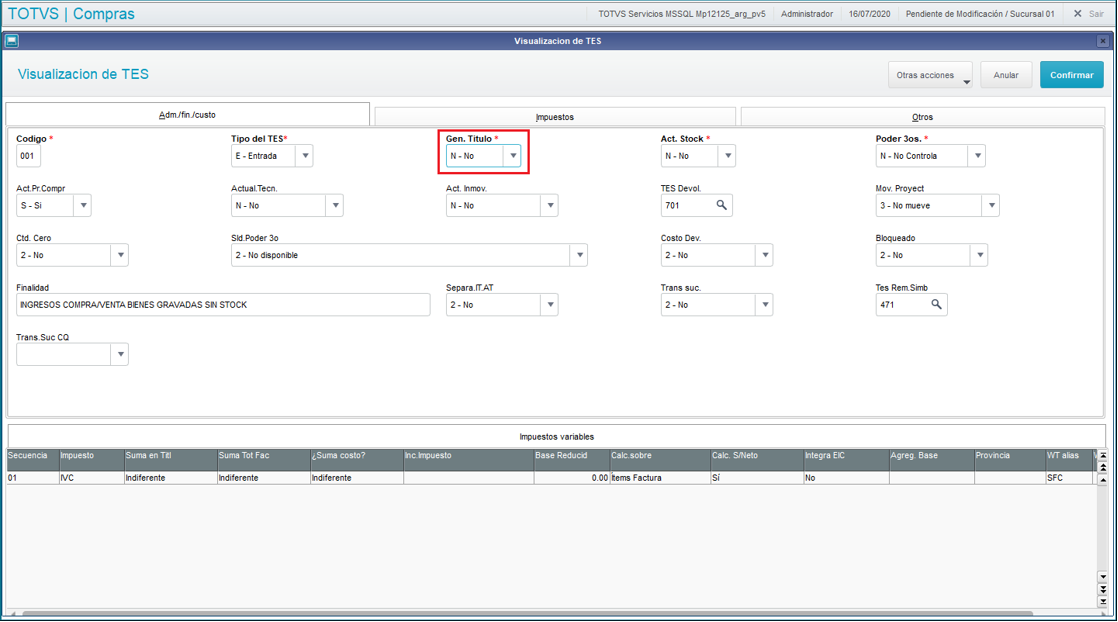Image resolution: width=1118 pixels, height=622 pixels.
Task: Open the Act. Inmov. dropdown
Action: (550, 205)
